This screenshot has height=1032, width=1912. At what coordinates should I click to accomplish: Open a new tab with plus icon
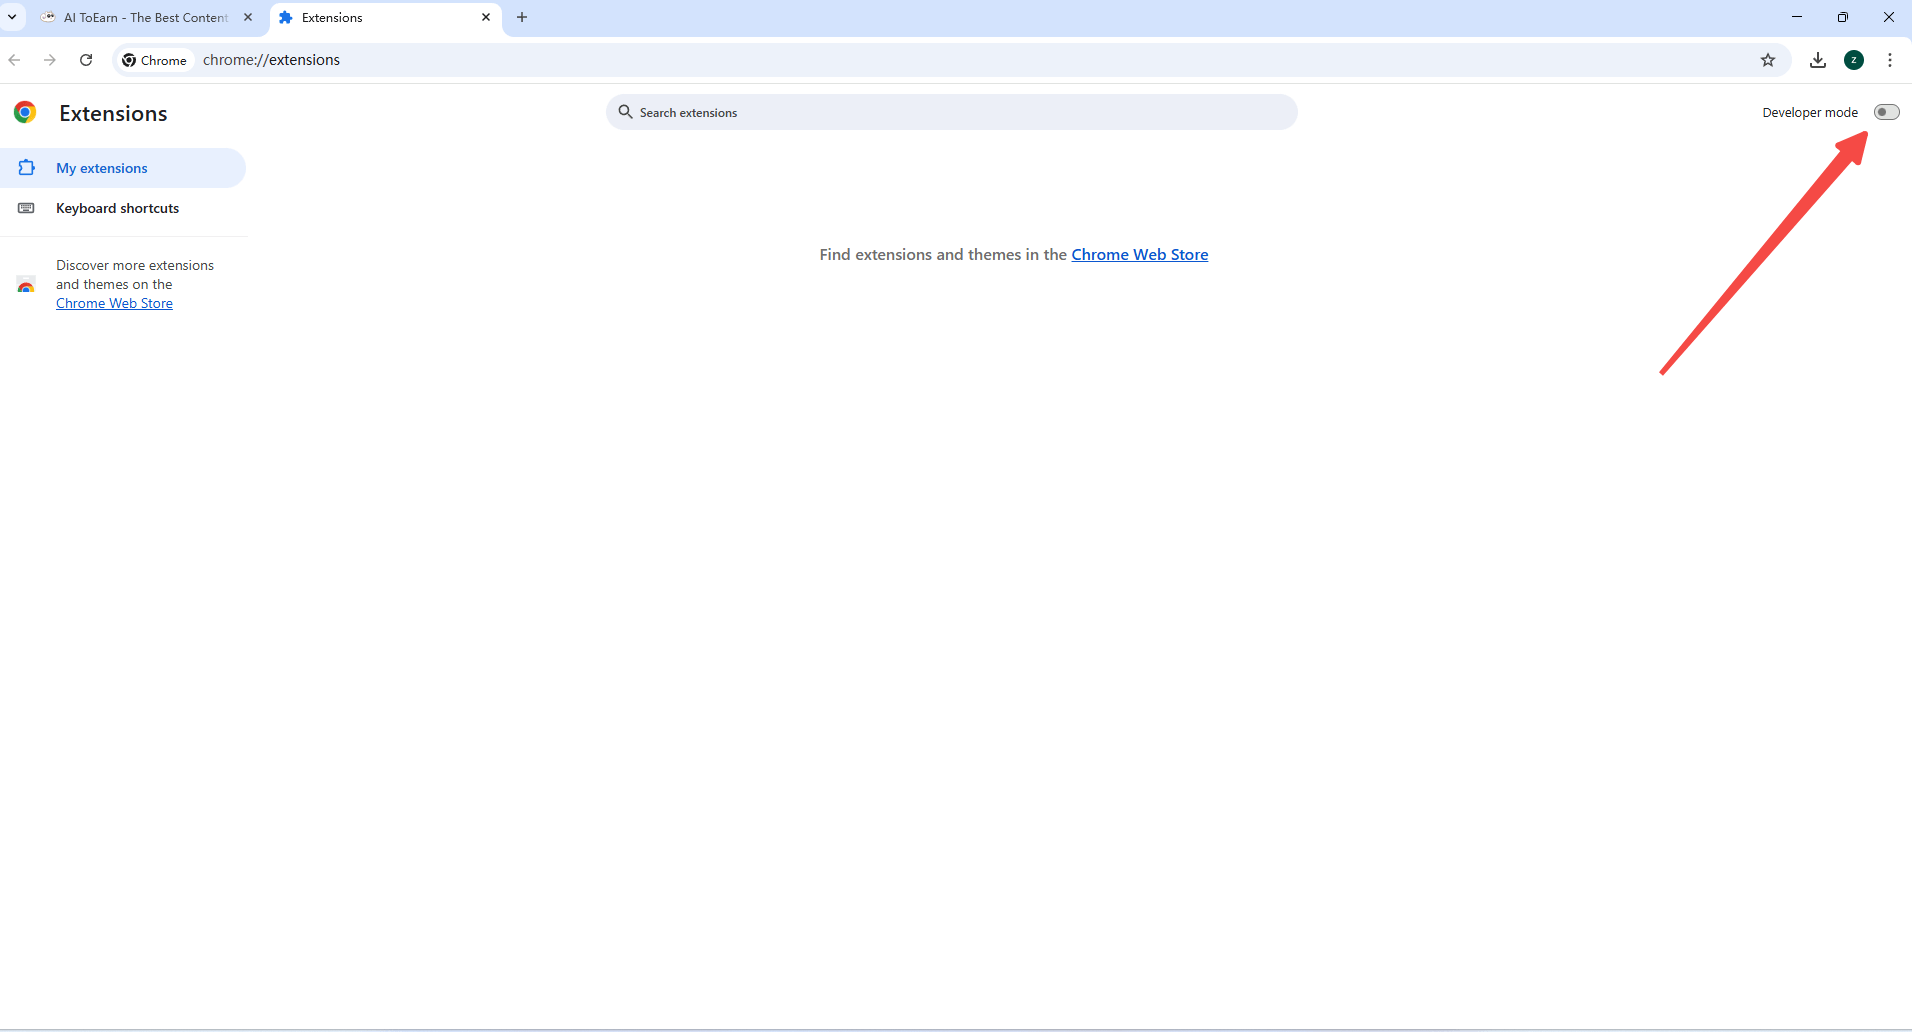pyautogui.click(x=522, y=17)
